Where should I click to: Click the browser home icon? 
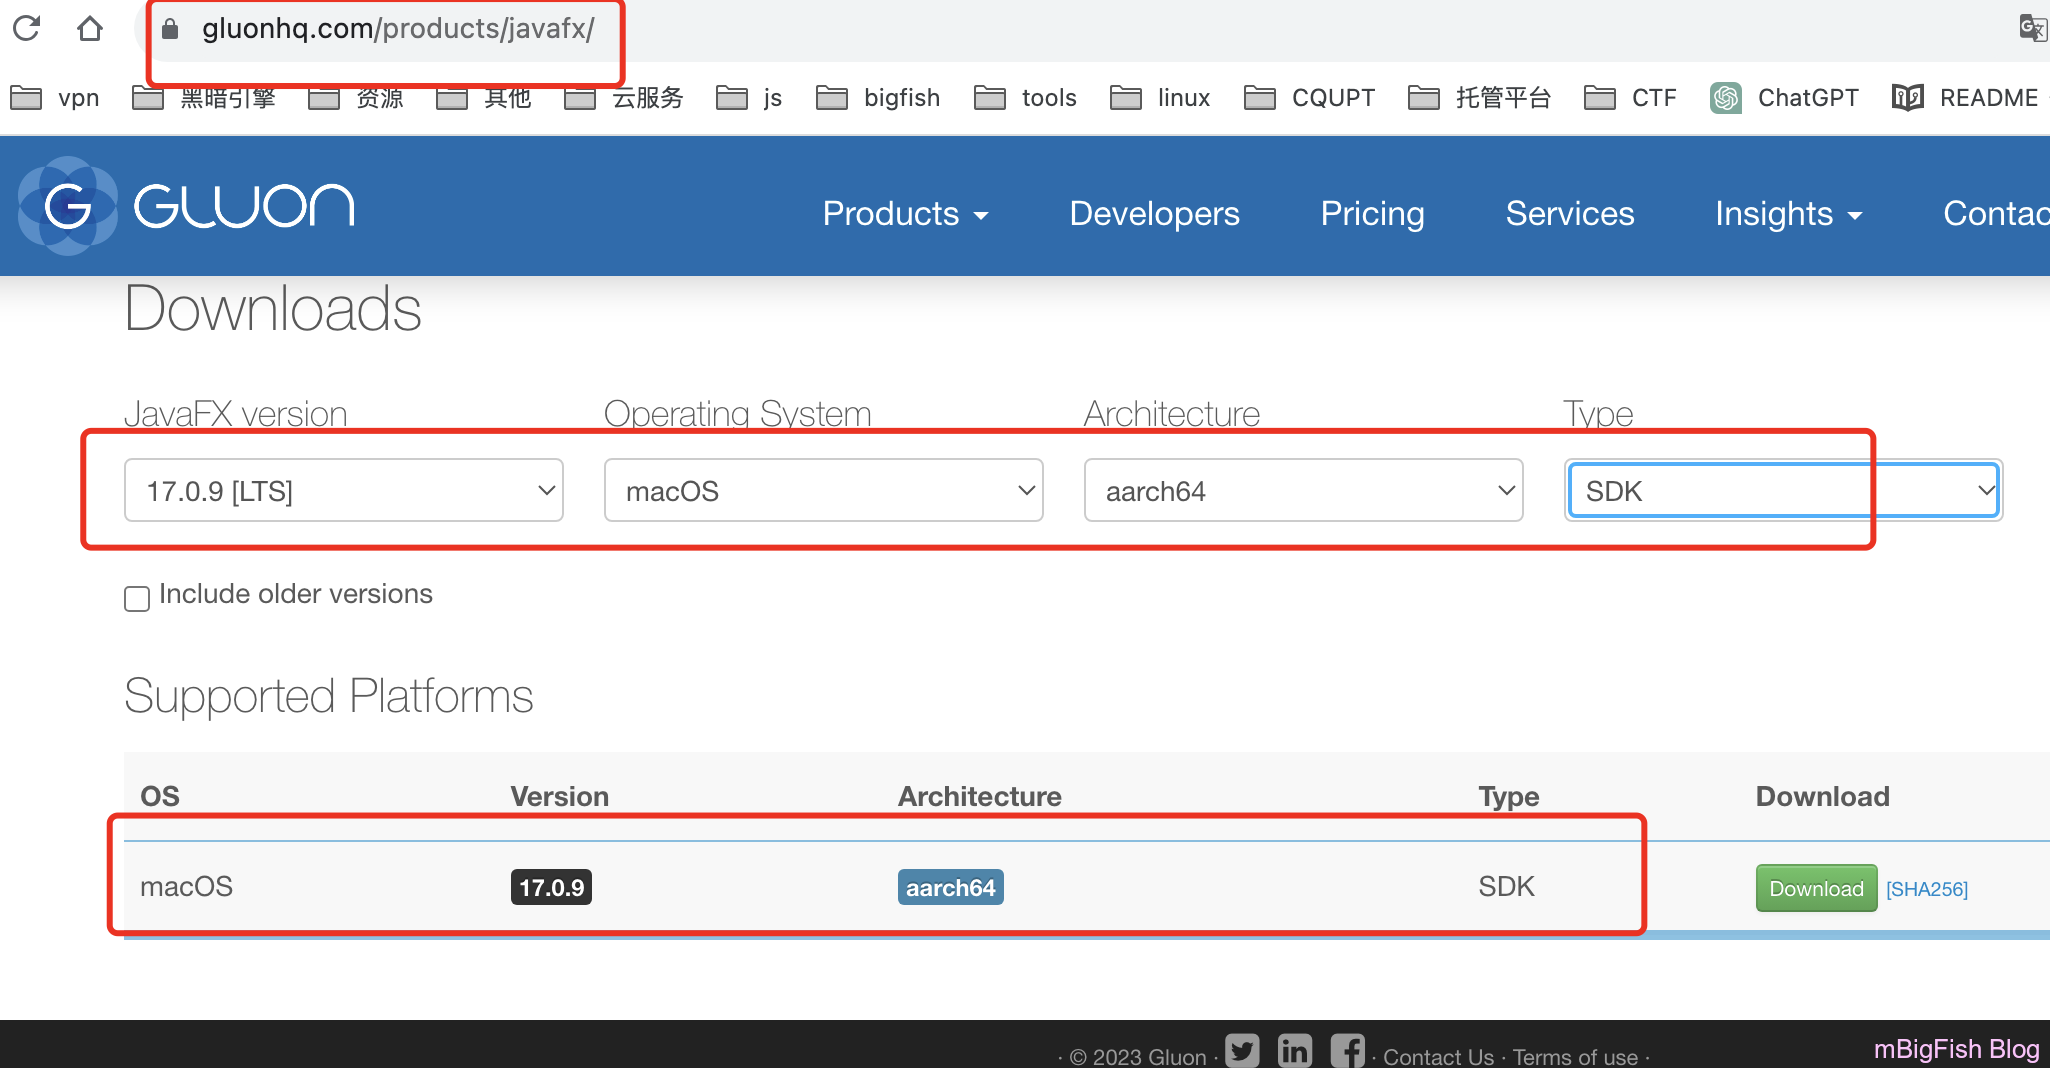(x=90, y=28)
